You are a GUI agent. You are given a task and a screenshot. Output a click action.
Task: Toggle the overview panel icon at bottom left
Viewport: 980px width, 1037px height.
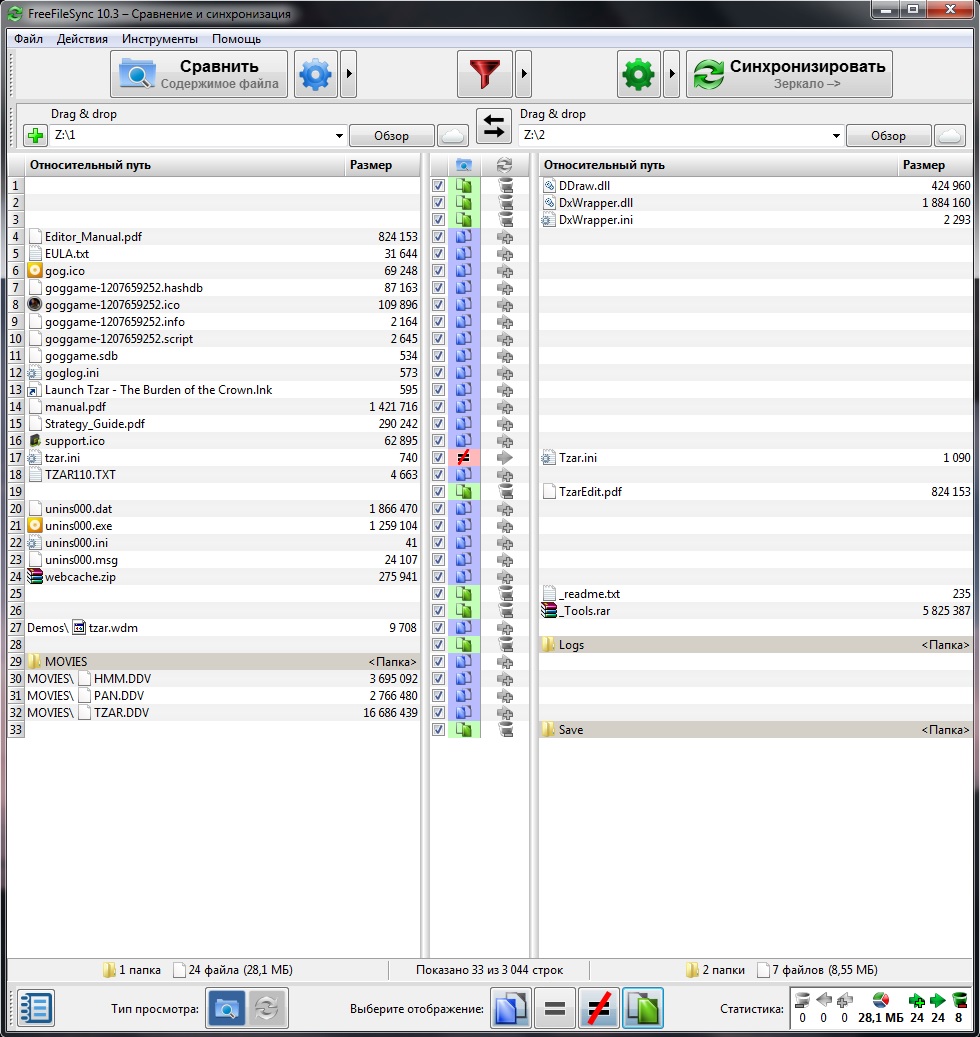click(36, 1009)
